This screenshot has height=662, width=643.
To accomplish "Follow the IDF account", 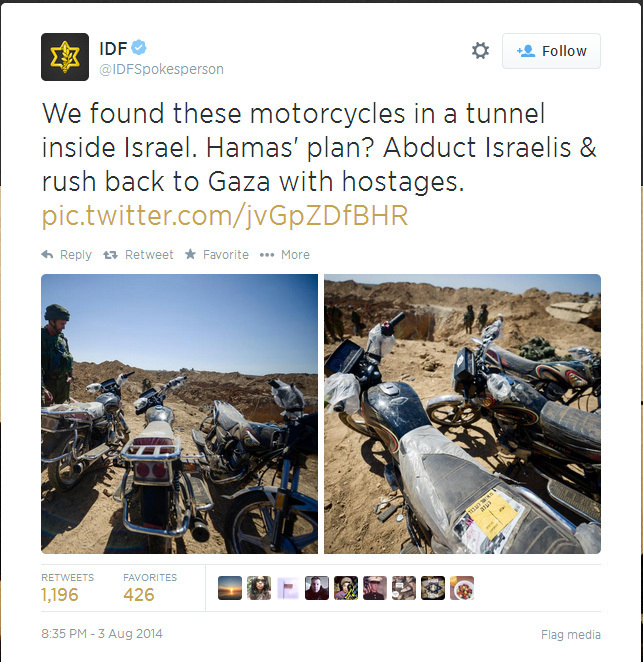I will click(551, 51).
